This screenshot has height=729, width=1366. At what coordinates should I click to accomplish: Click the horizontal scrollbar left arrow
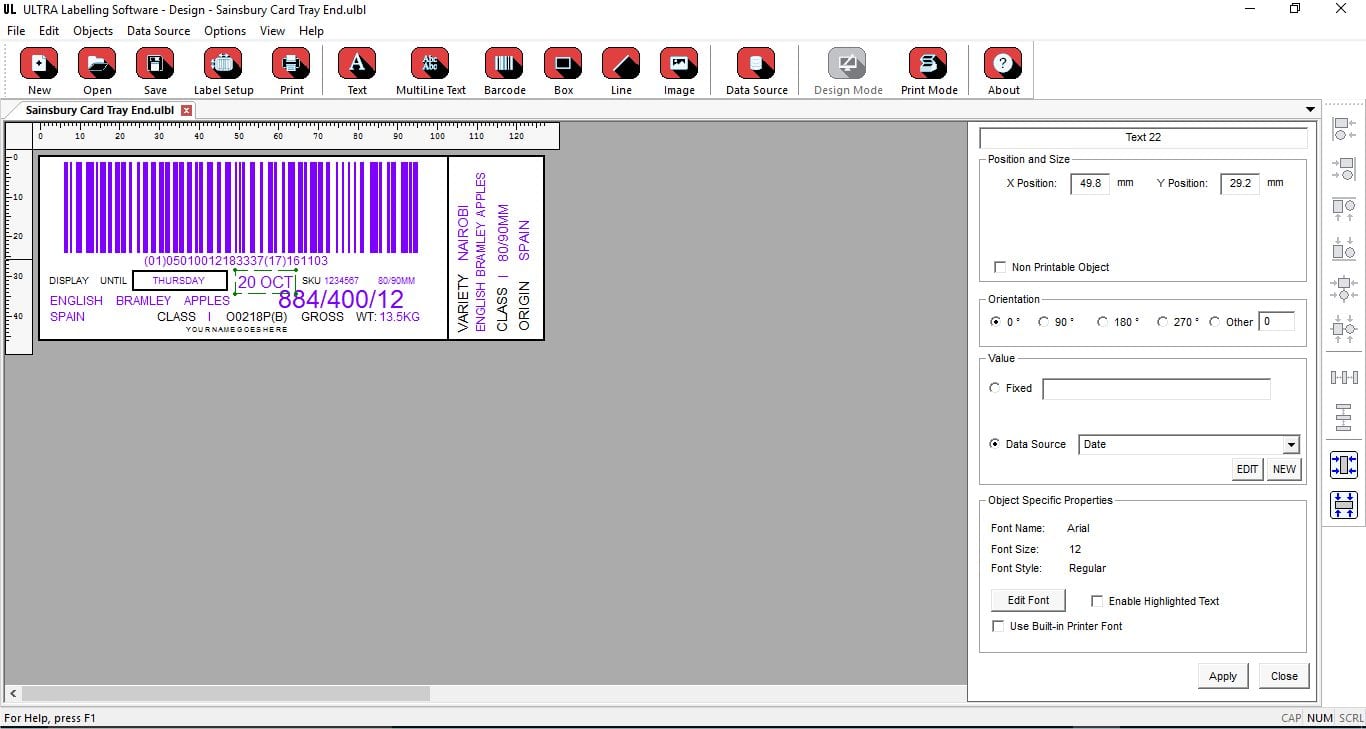click(x=12, y=693)
